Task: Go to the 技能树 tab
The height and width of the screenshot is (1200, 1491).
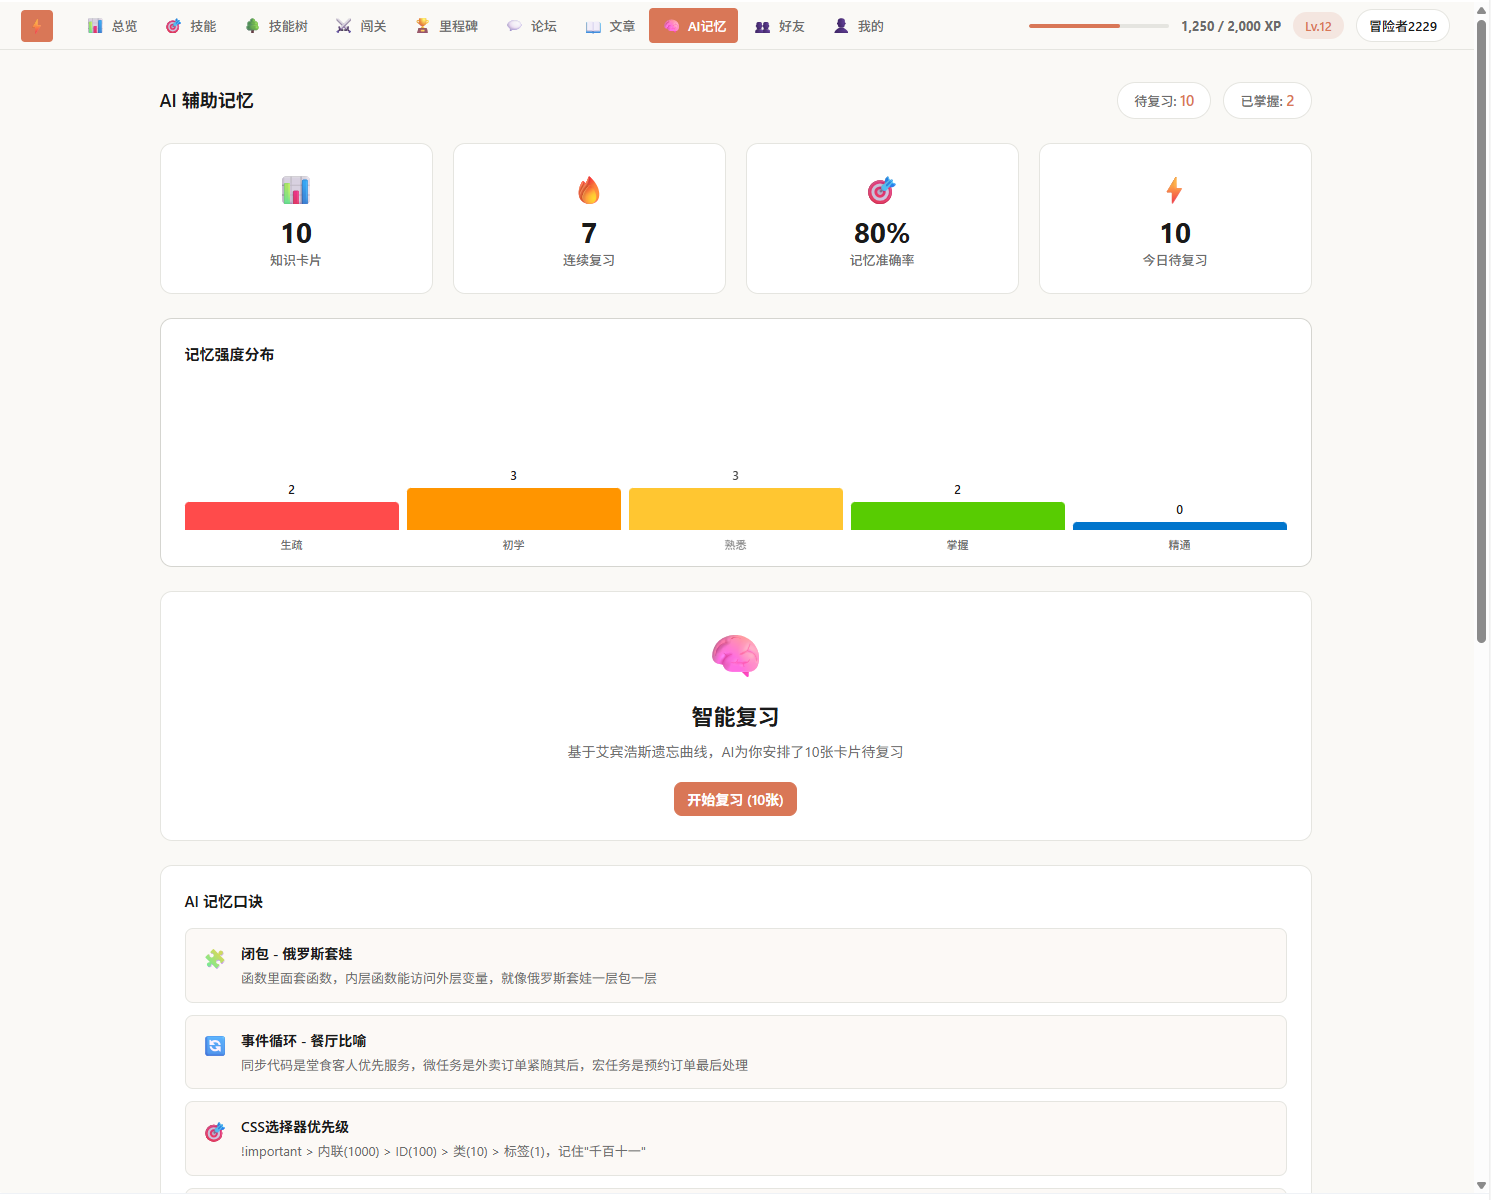Action: 276,26
